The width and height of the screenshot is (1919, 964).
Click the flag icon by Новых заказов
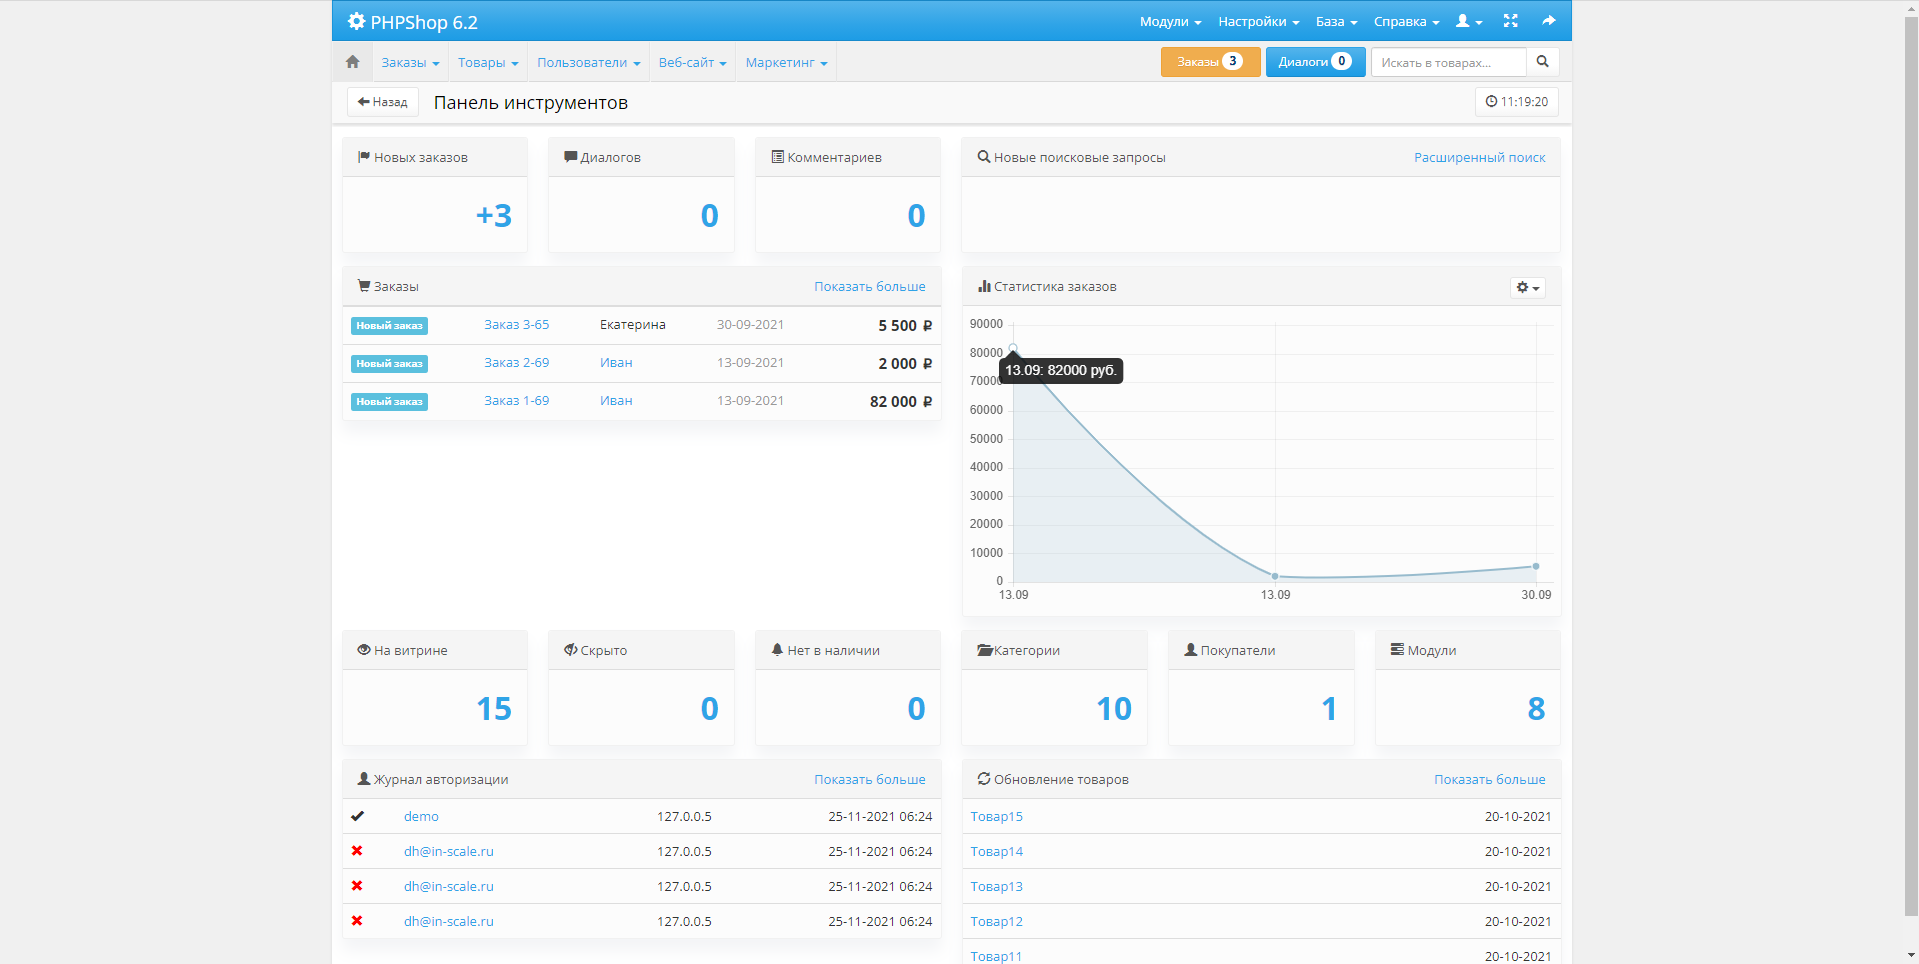point(364,157)
